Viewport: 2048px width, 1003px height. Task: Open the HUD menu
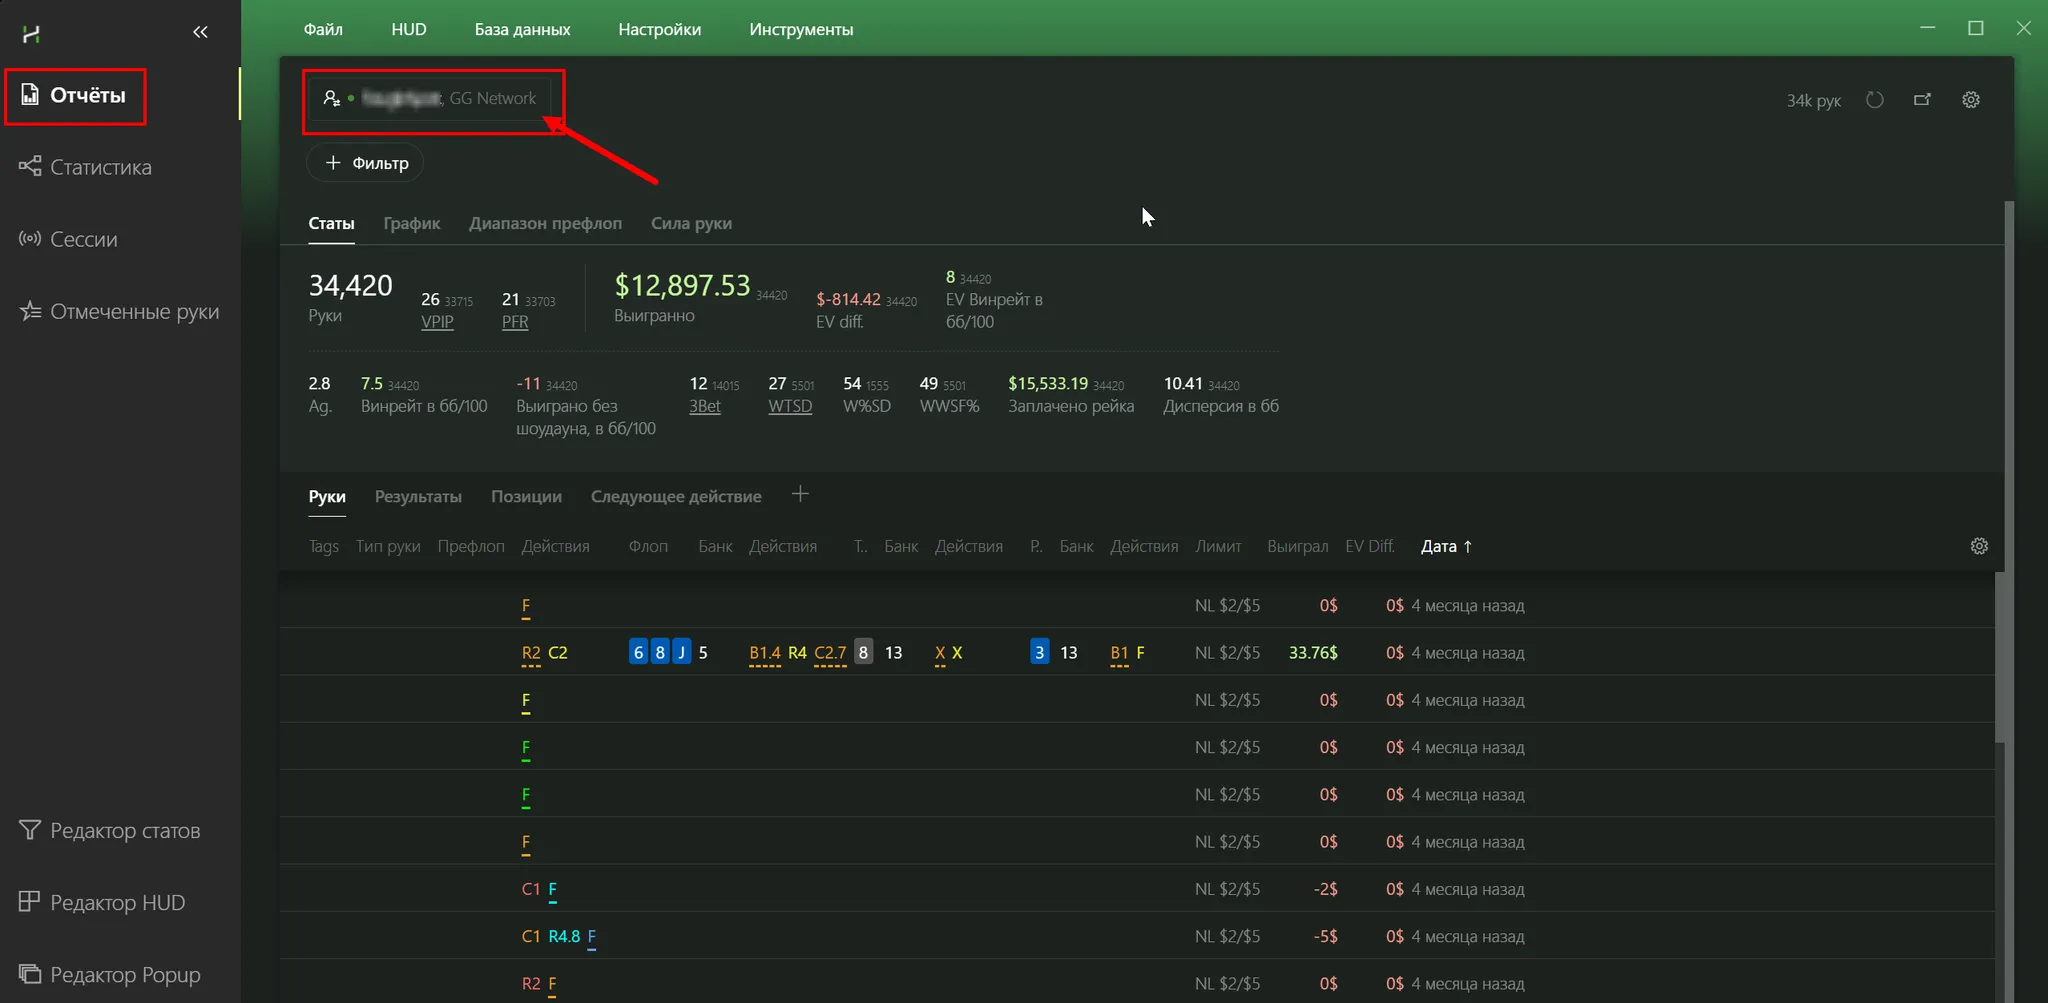(409, 29)
